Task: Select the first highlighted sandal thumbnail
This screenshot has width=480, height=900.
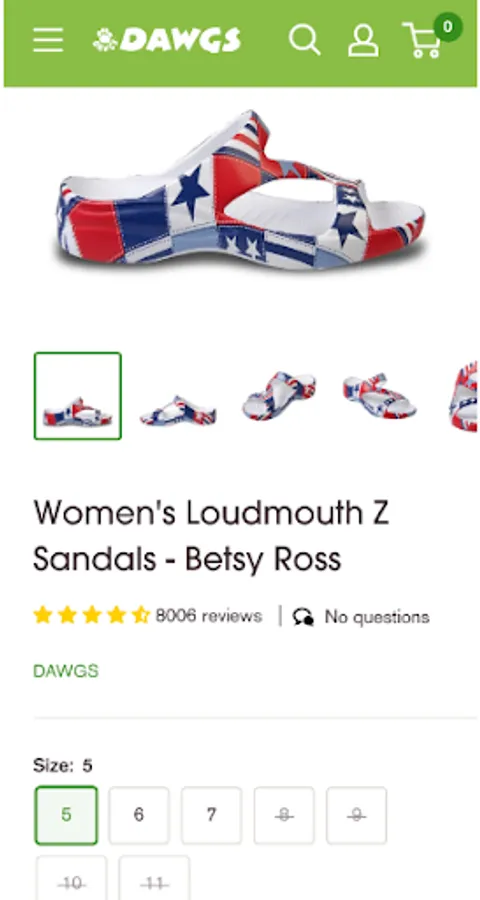Action: pos(78,396)
